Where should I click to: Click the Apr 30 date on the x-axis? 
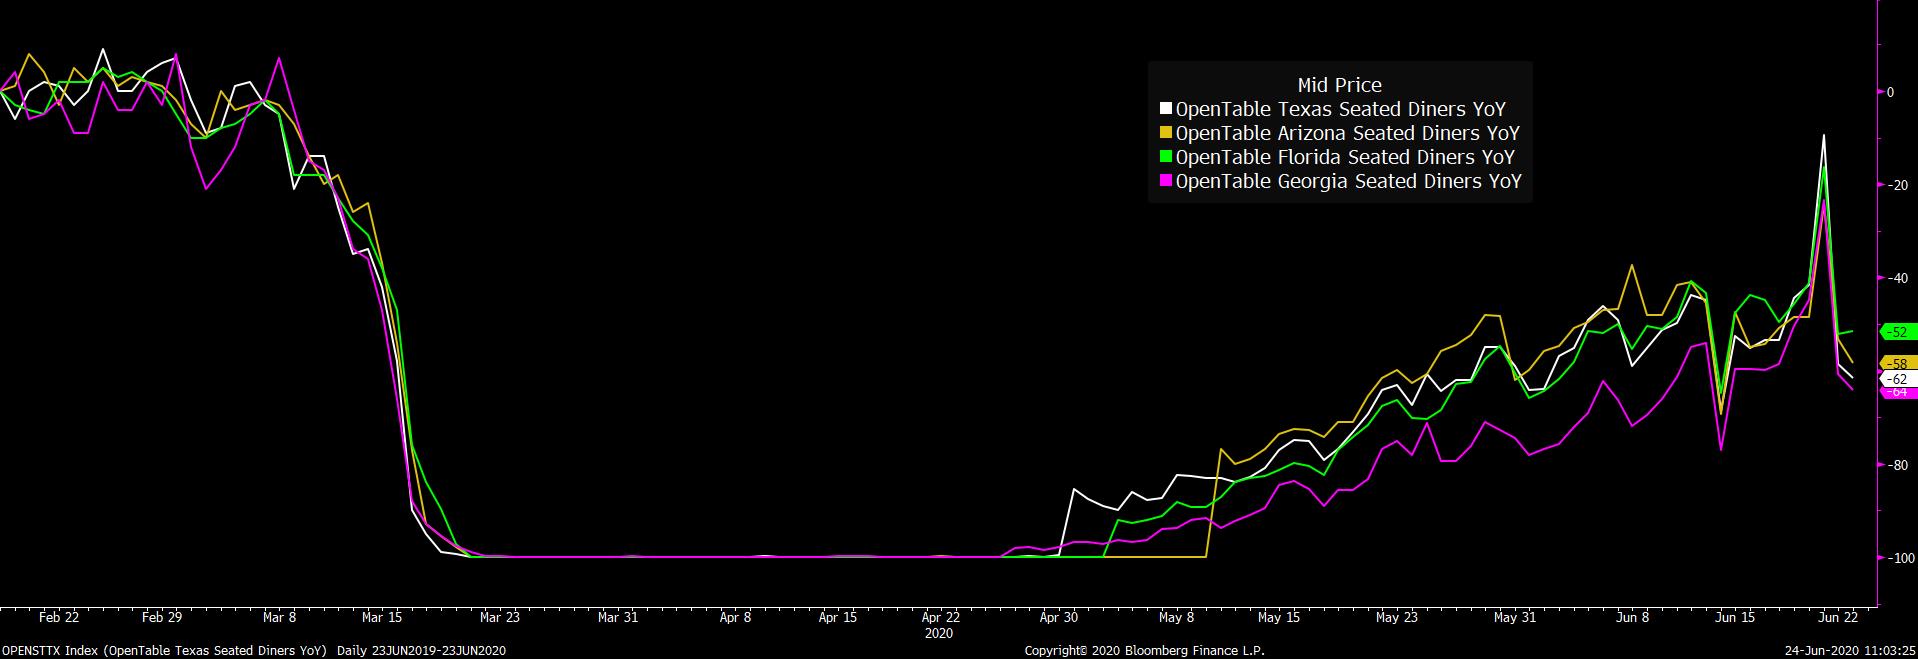[x=1058, y=618]
